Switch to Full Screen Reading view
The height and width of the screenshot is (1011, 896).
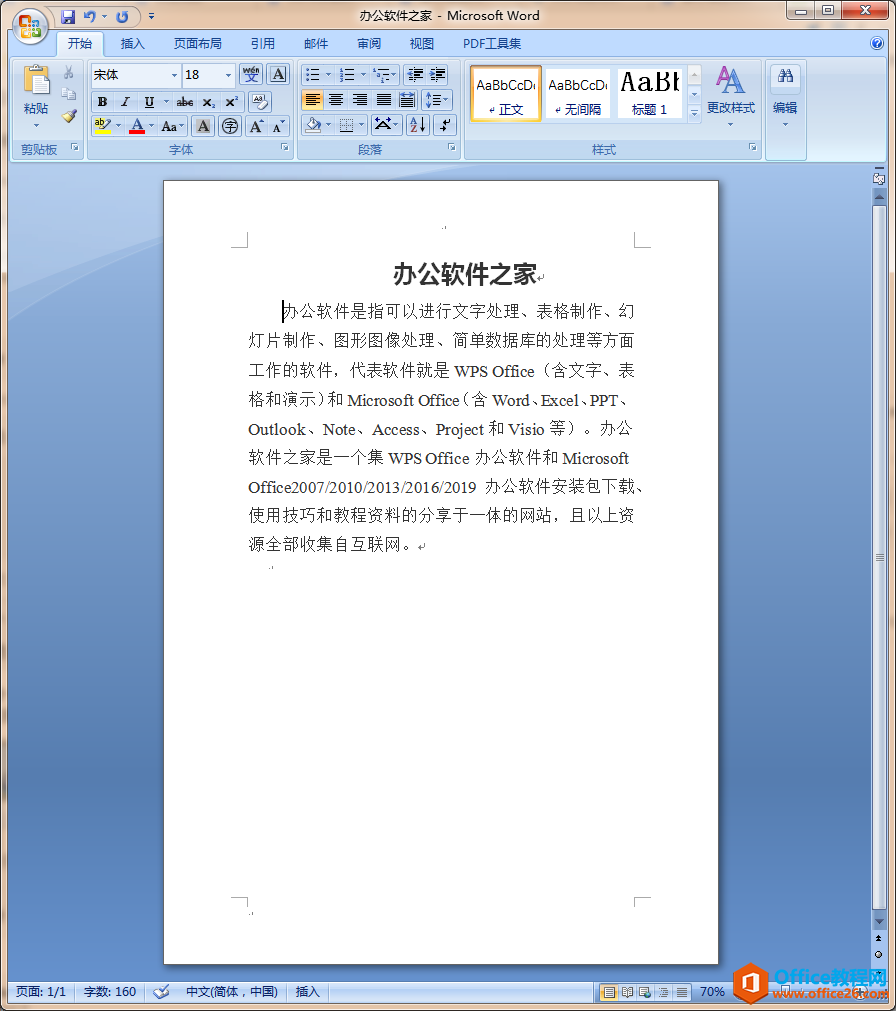627,992
